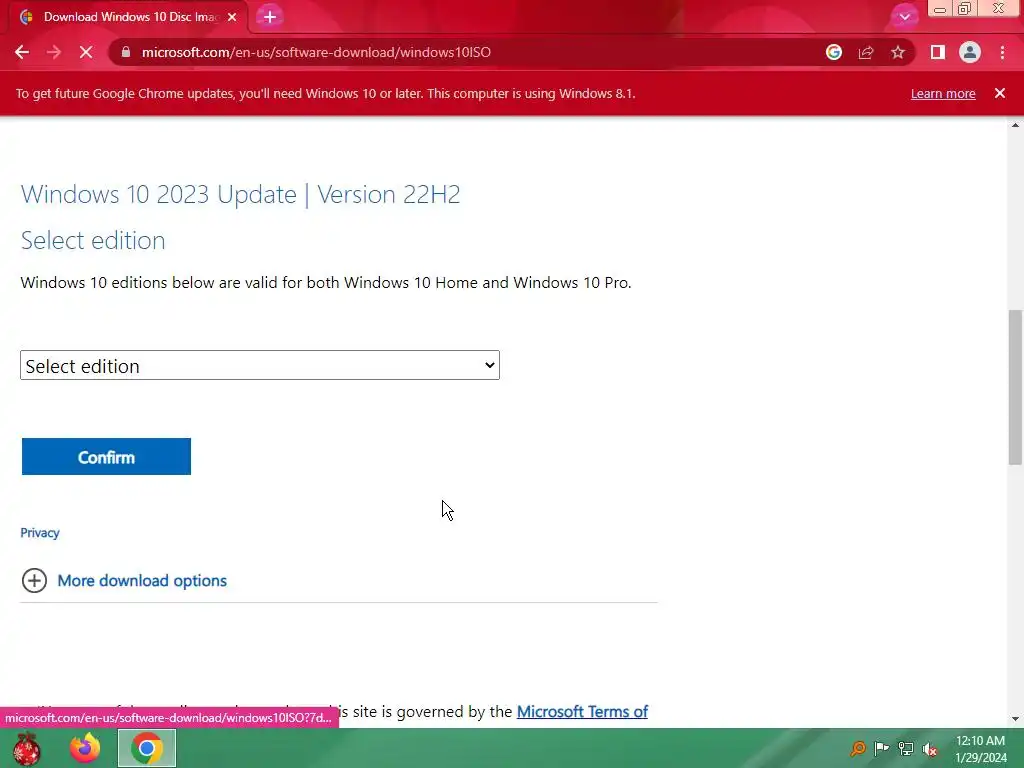Screen dimensions: 1024x768
Task: Open the Learn more link
Action: 943,93
